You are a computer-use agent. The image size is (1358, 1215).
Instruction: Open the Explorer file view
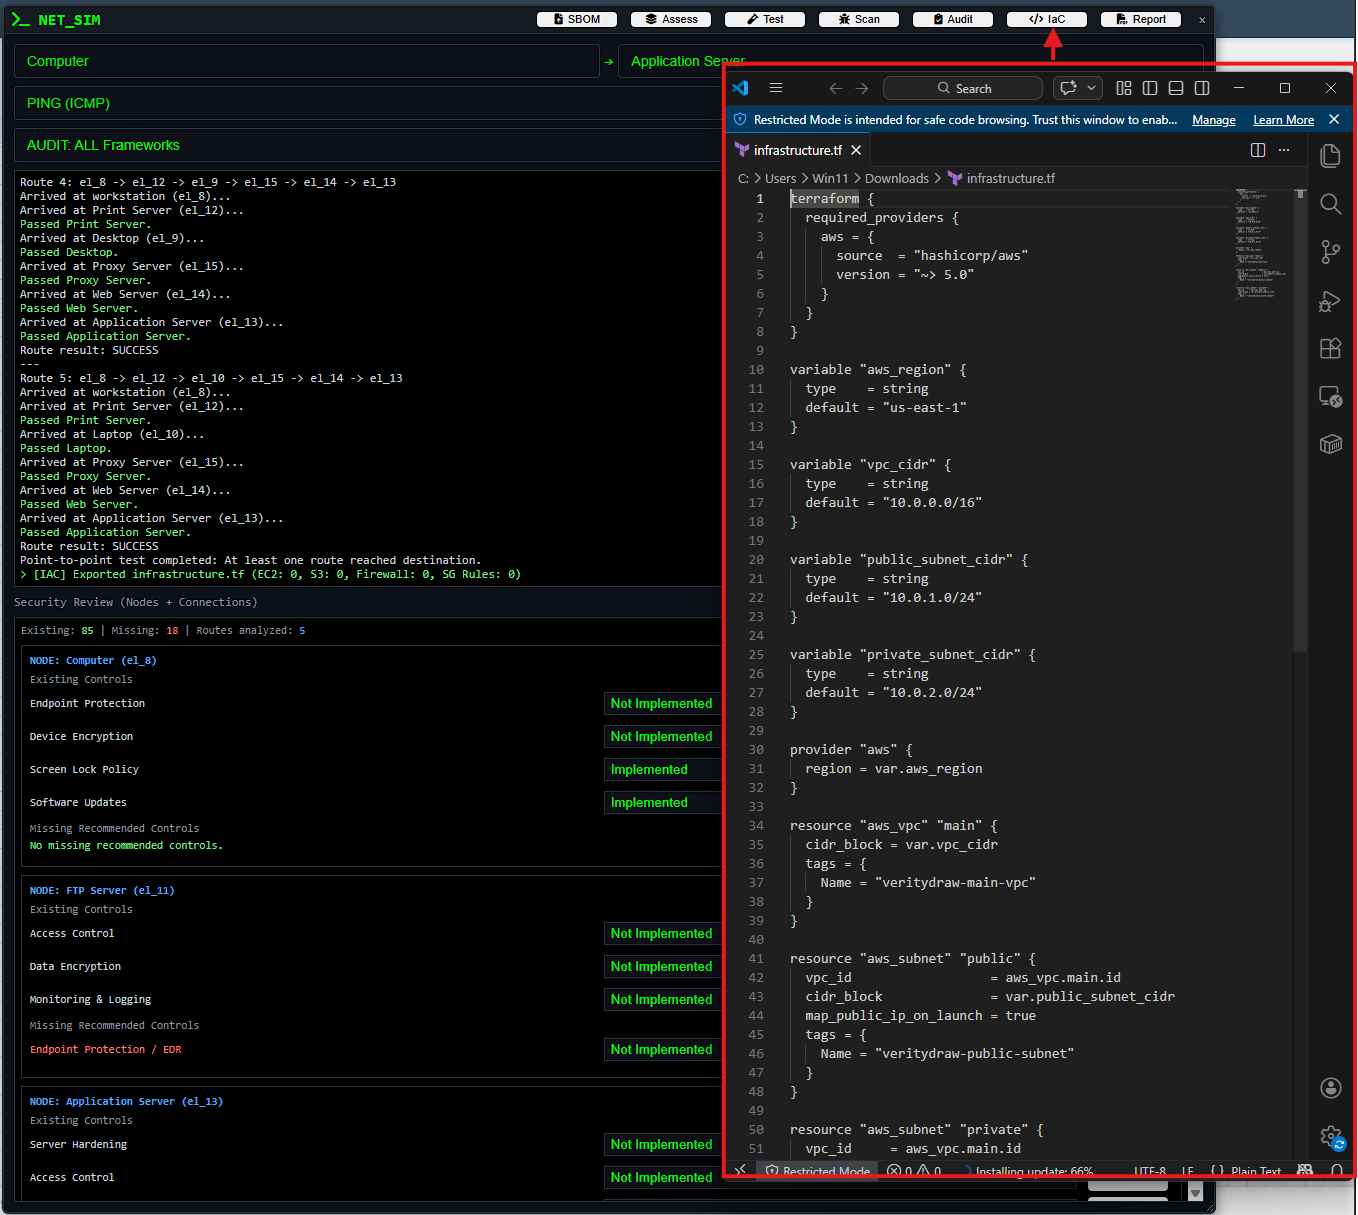1330,155
